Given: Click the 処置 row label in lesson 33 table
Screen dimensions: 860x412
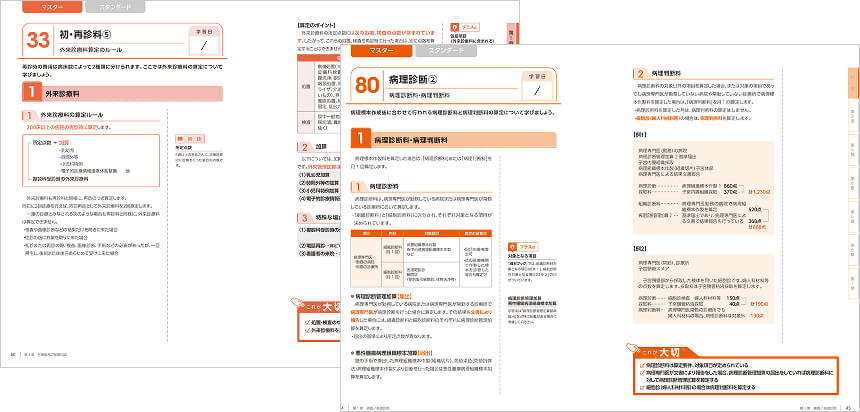Looking at the screenshot, I should click(305, 86).
